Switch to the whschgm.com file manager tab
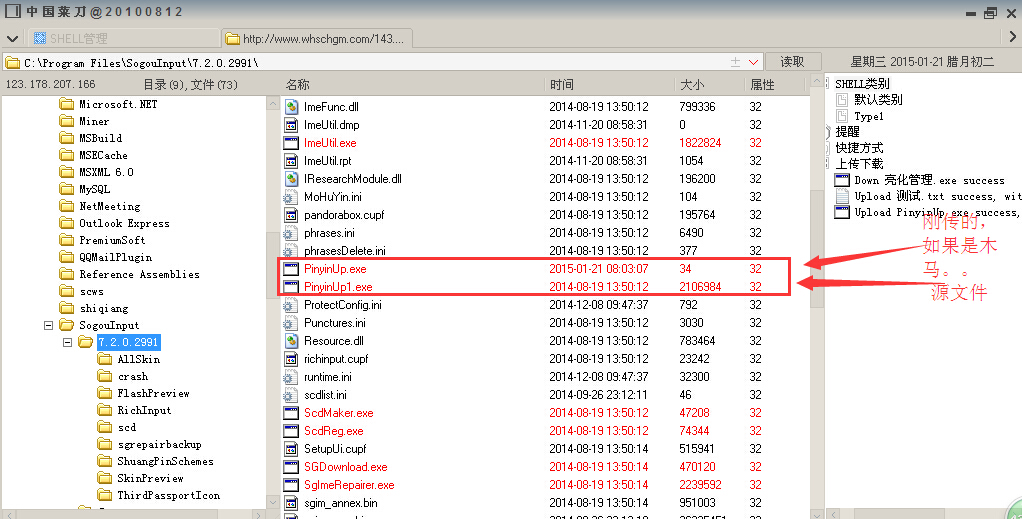1022x519 pixels. [x=316, y=38]
